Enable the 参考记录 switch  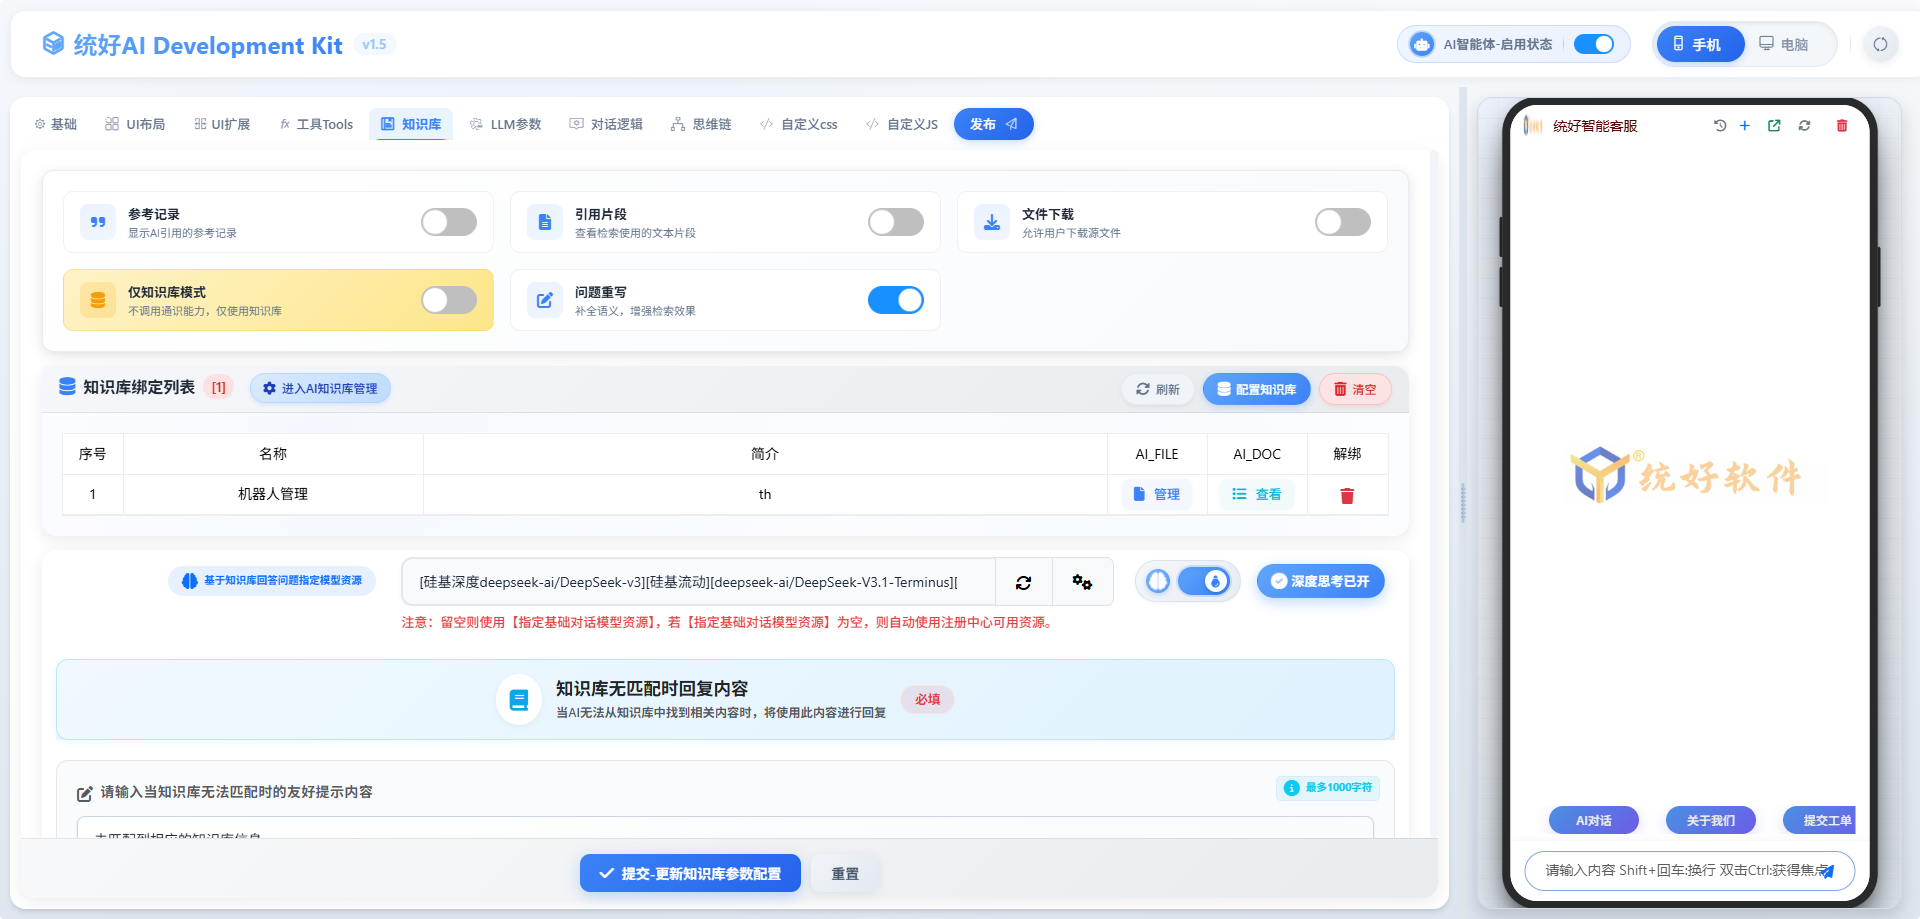click(x=449, y=222)
